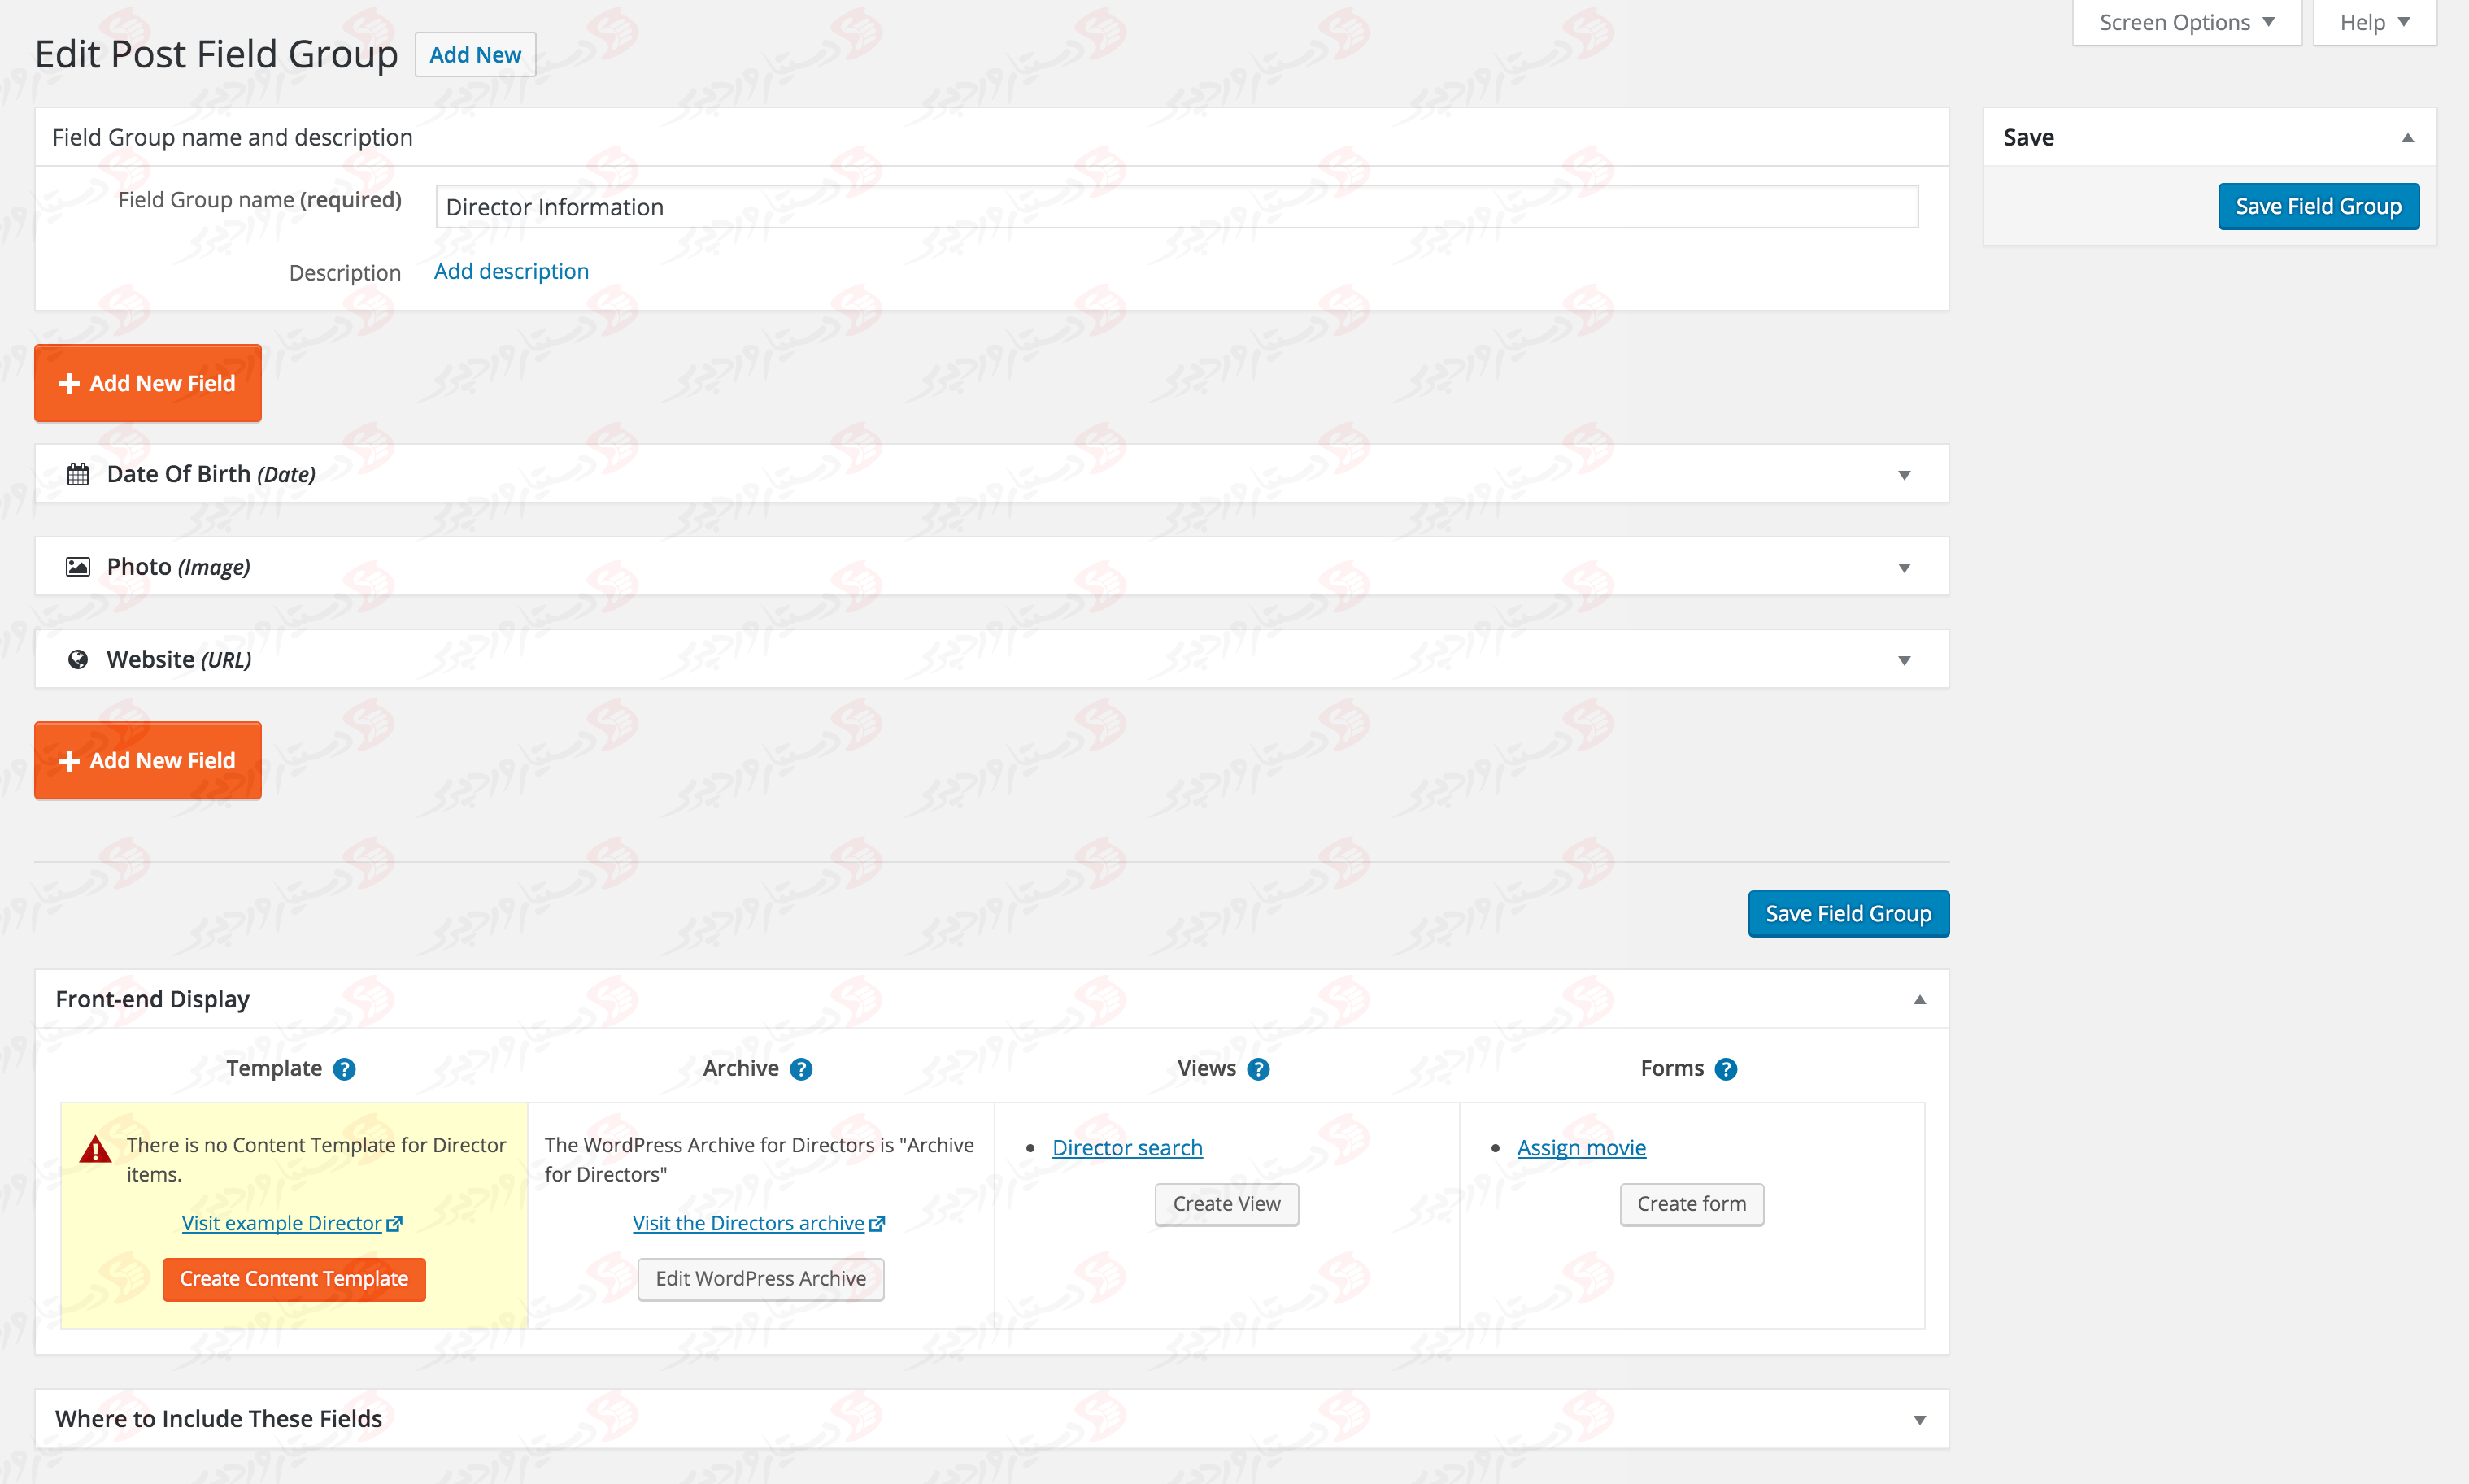Click Save Field Group in the Save panel
This screenshot has height=1484, width=2469.
[2318, 206]
